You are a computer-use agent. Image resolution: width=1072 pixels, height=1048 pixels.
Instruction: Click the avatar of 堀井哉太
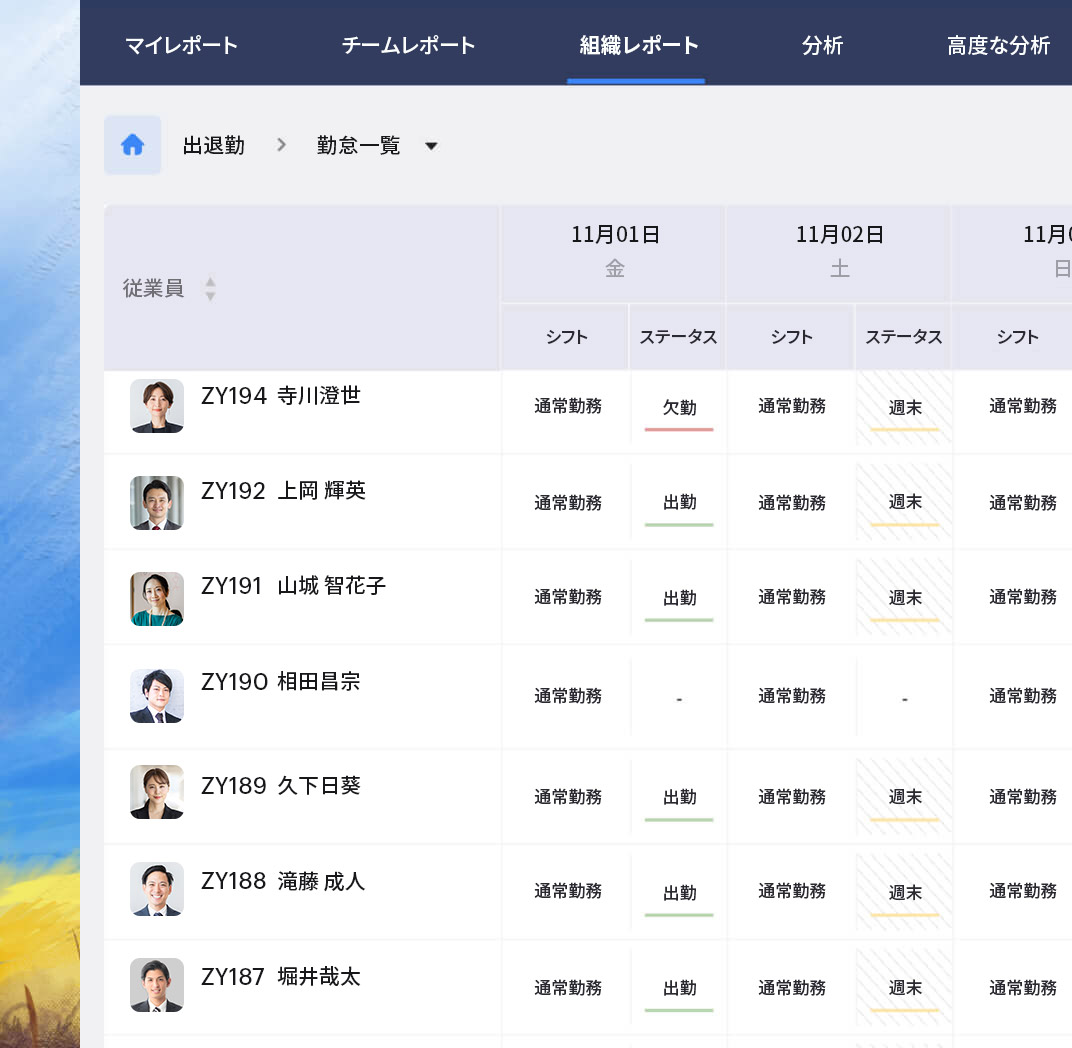pyautogui.click(x=157, y=984)
